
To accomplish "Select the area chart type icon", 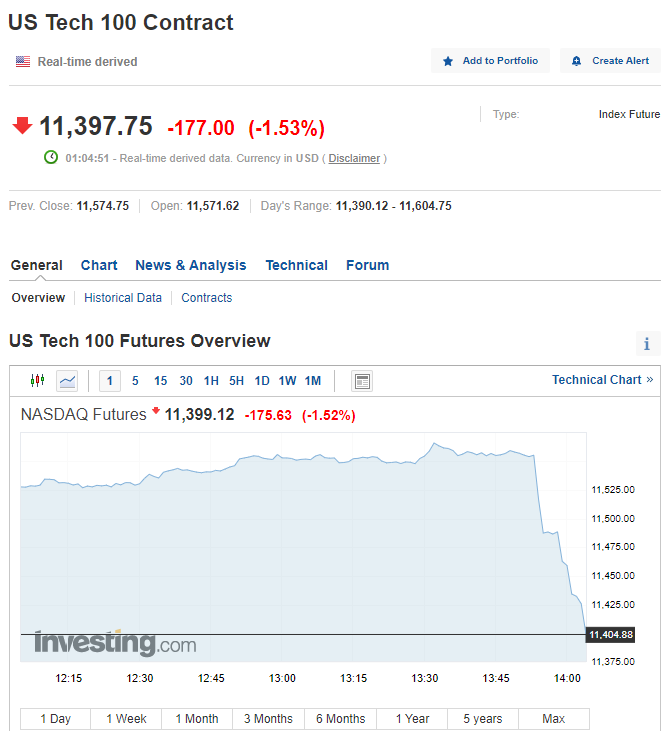I will tap(67, 381).
